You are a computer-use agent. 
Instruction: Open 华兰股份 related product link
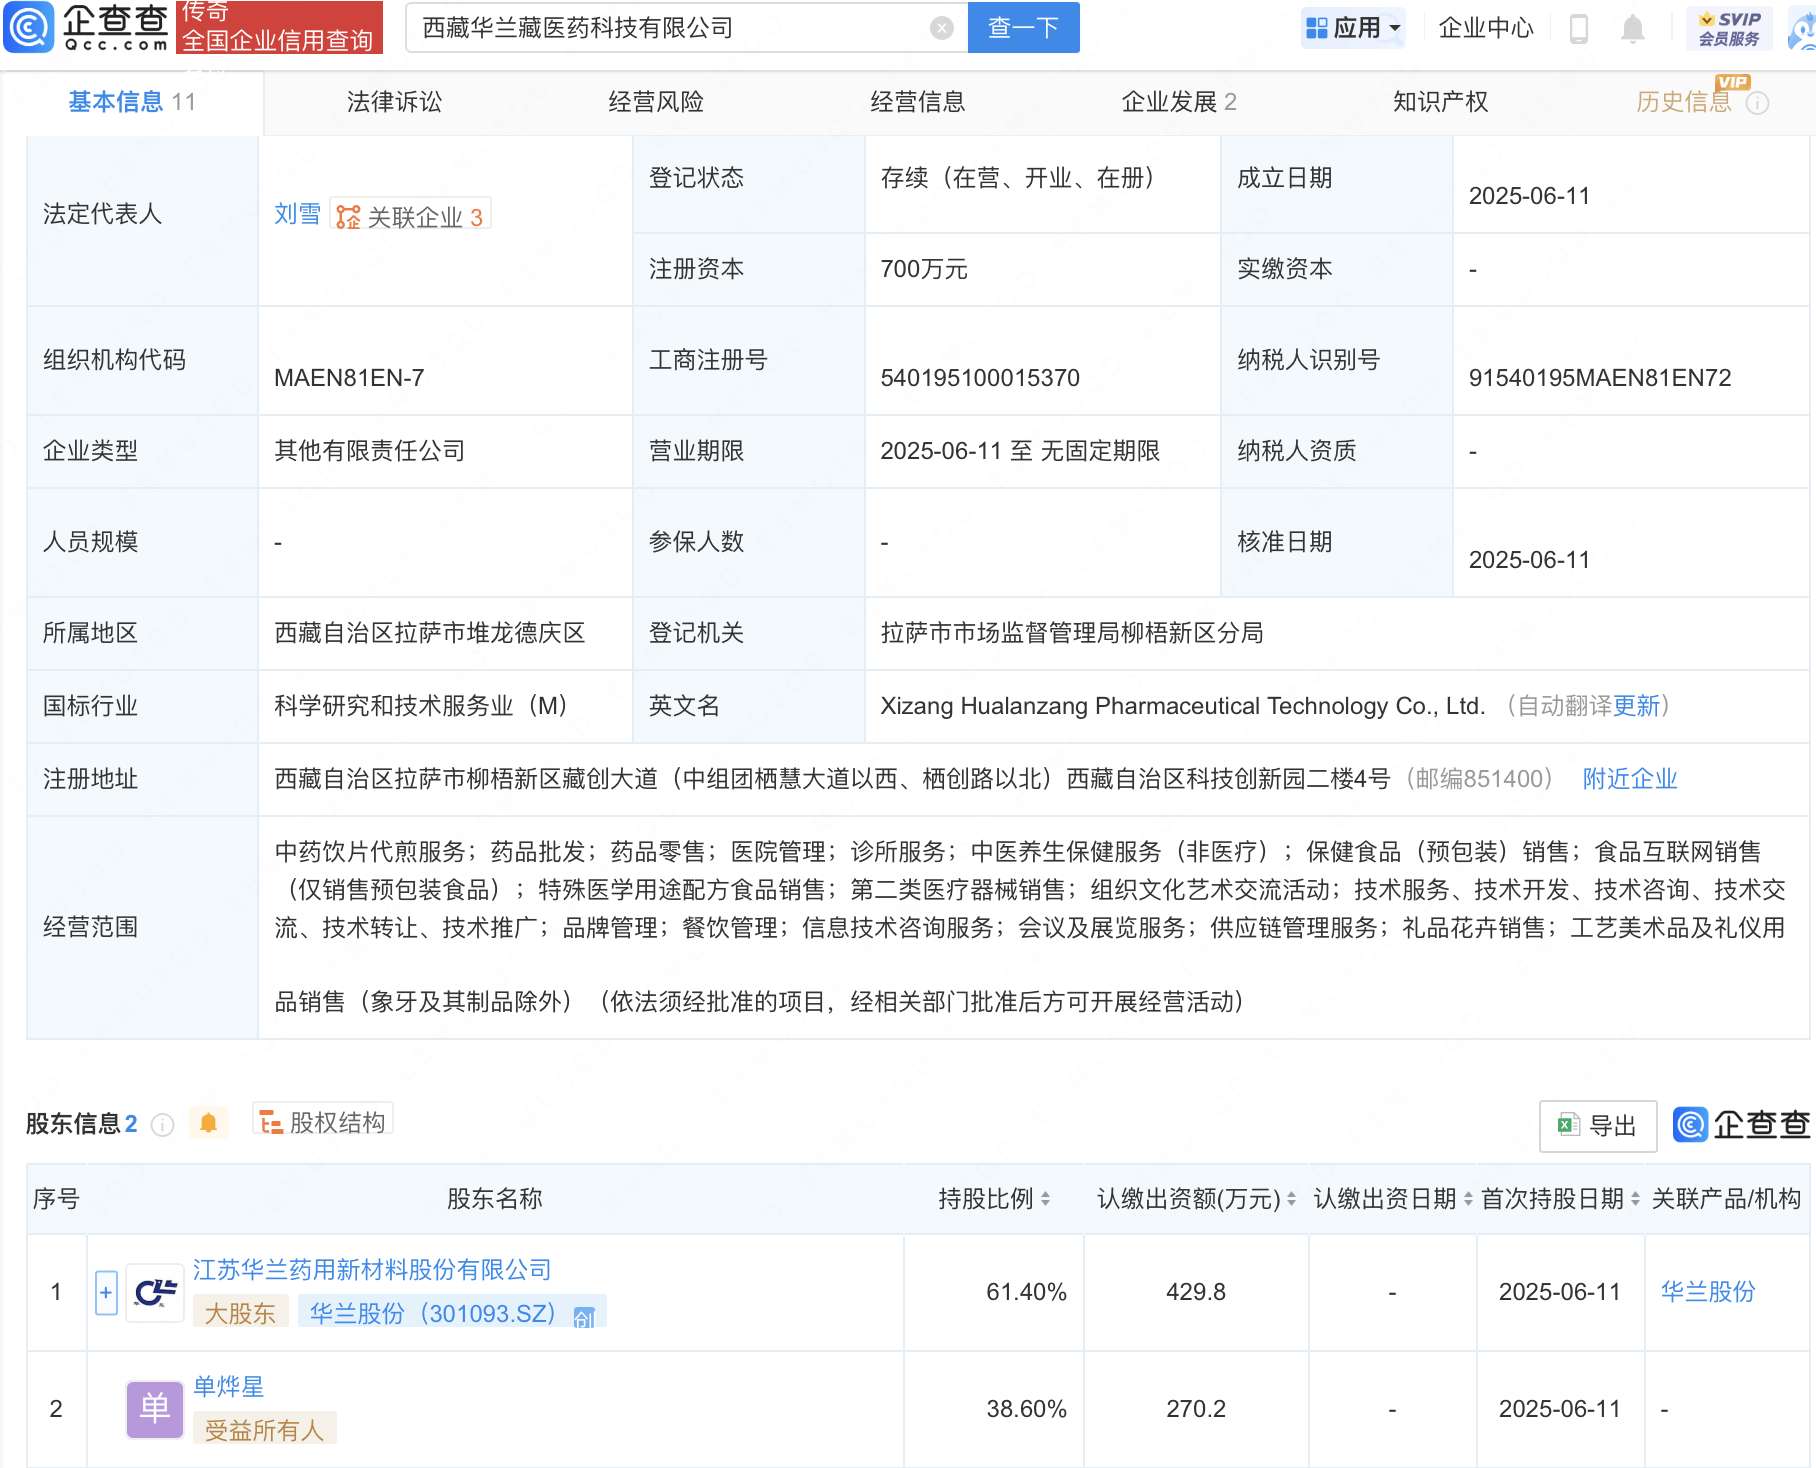[x=1708, y=1292]
